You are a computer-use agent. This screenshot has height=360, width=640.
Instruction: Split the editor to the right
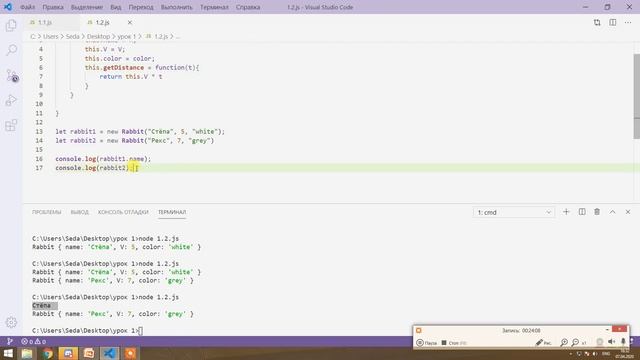pyautogui.click(x=613, y=22)
